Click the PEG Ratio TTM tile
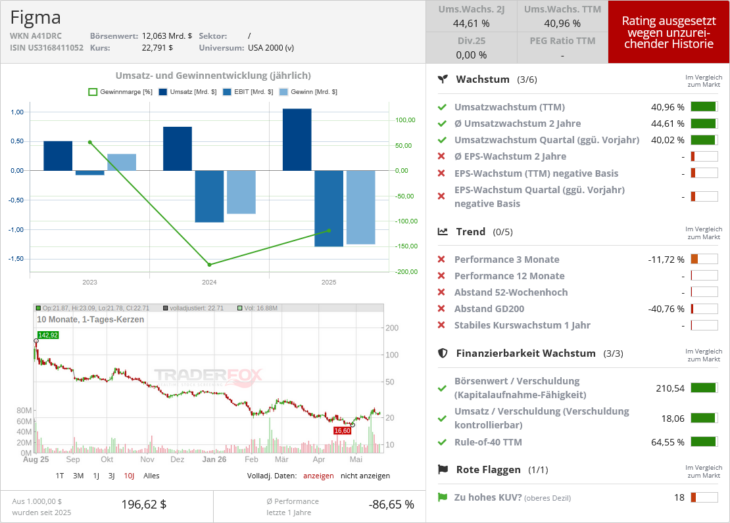The image size is (730, 523). pos(562,48)
